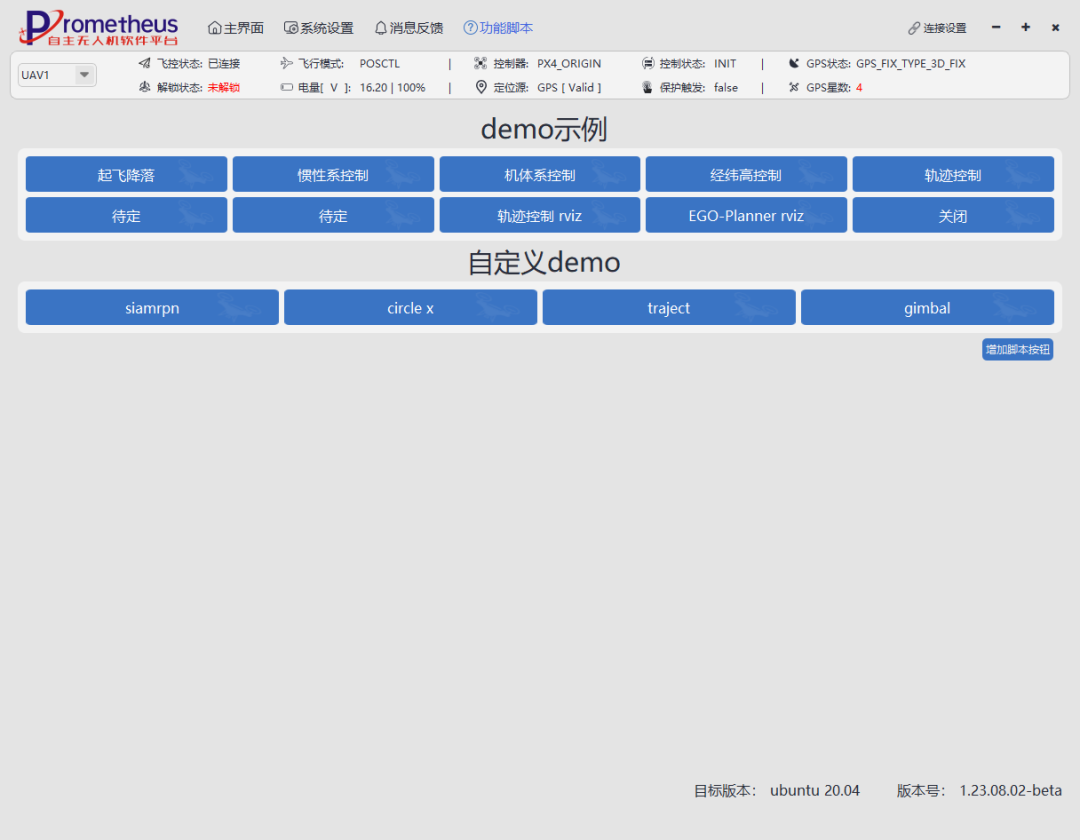
Task: Click the protection trigger hand icon
Action: click(x=647, y=87)
